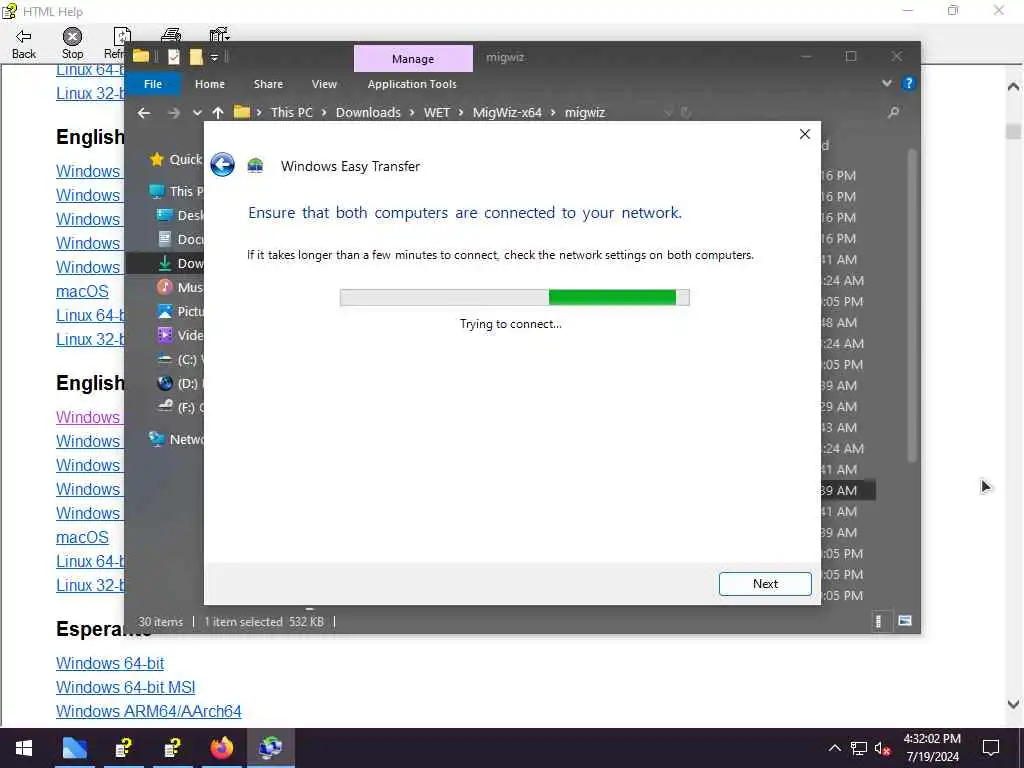Switch Explorer to details view

(x=878, y=621)
